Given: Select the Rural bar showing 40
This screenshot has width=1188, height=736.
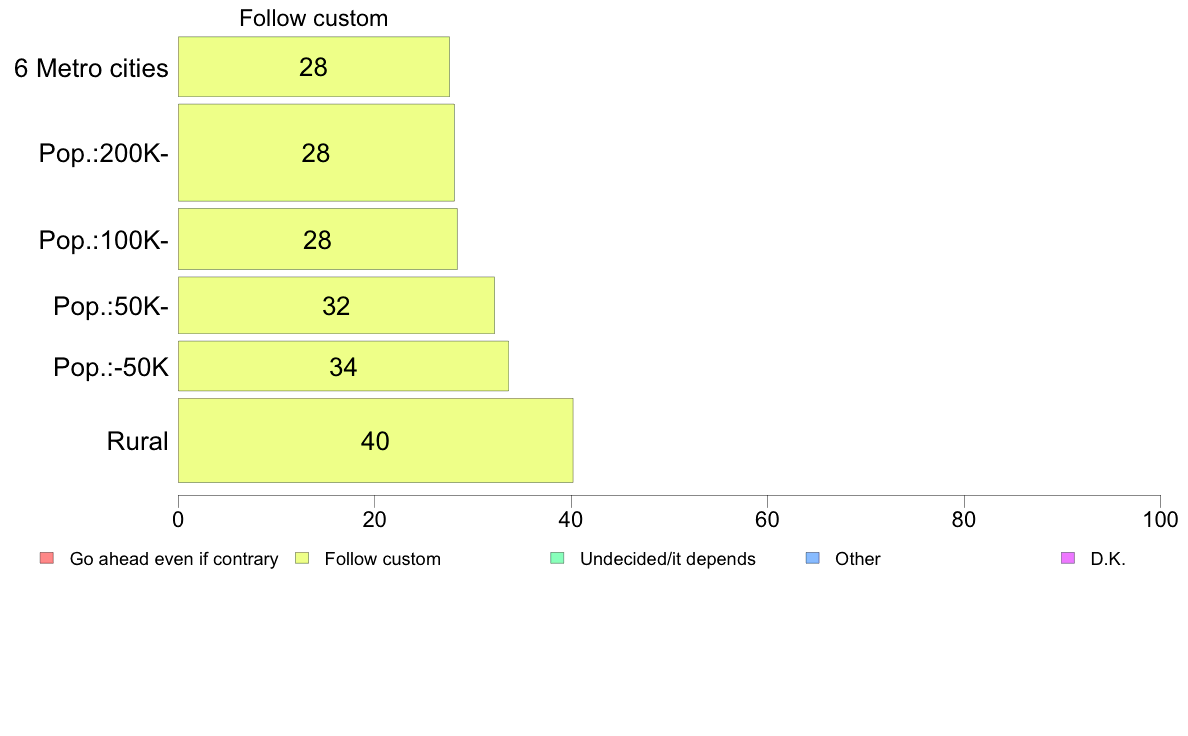Looking at the screenshot, I should [376, 440].
